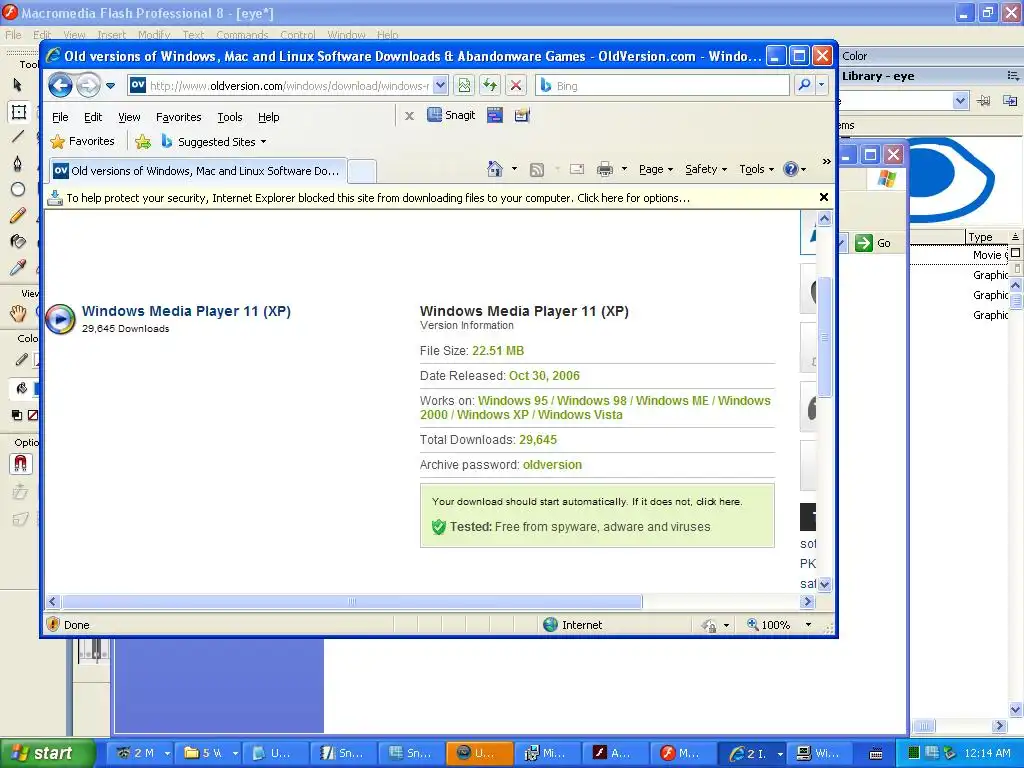Open the search provider dropdown
Image resolution: width=1024 pixels, height=768 pixels.
tap(822, 86)
